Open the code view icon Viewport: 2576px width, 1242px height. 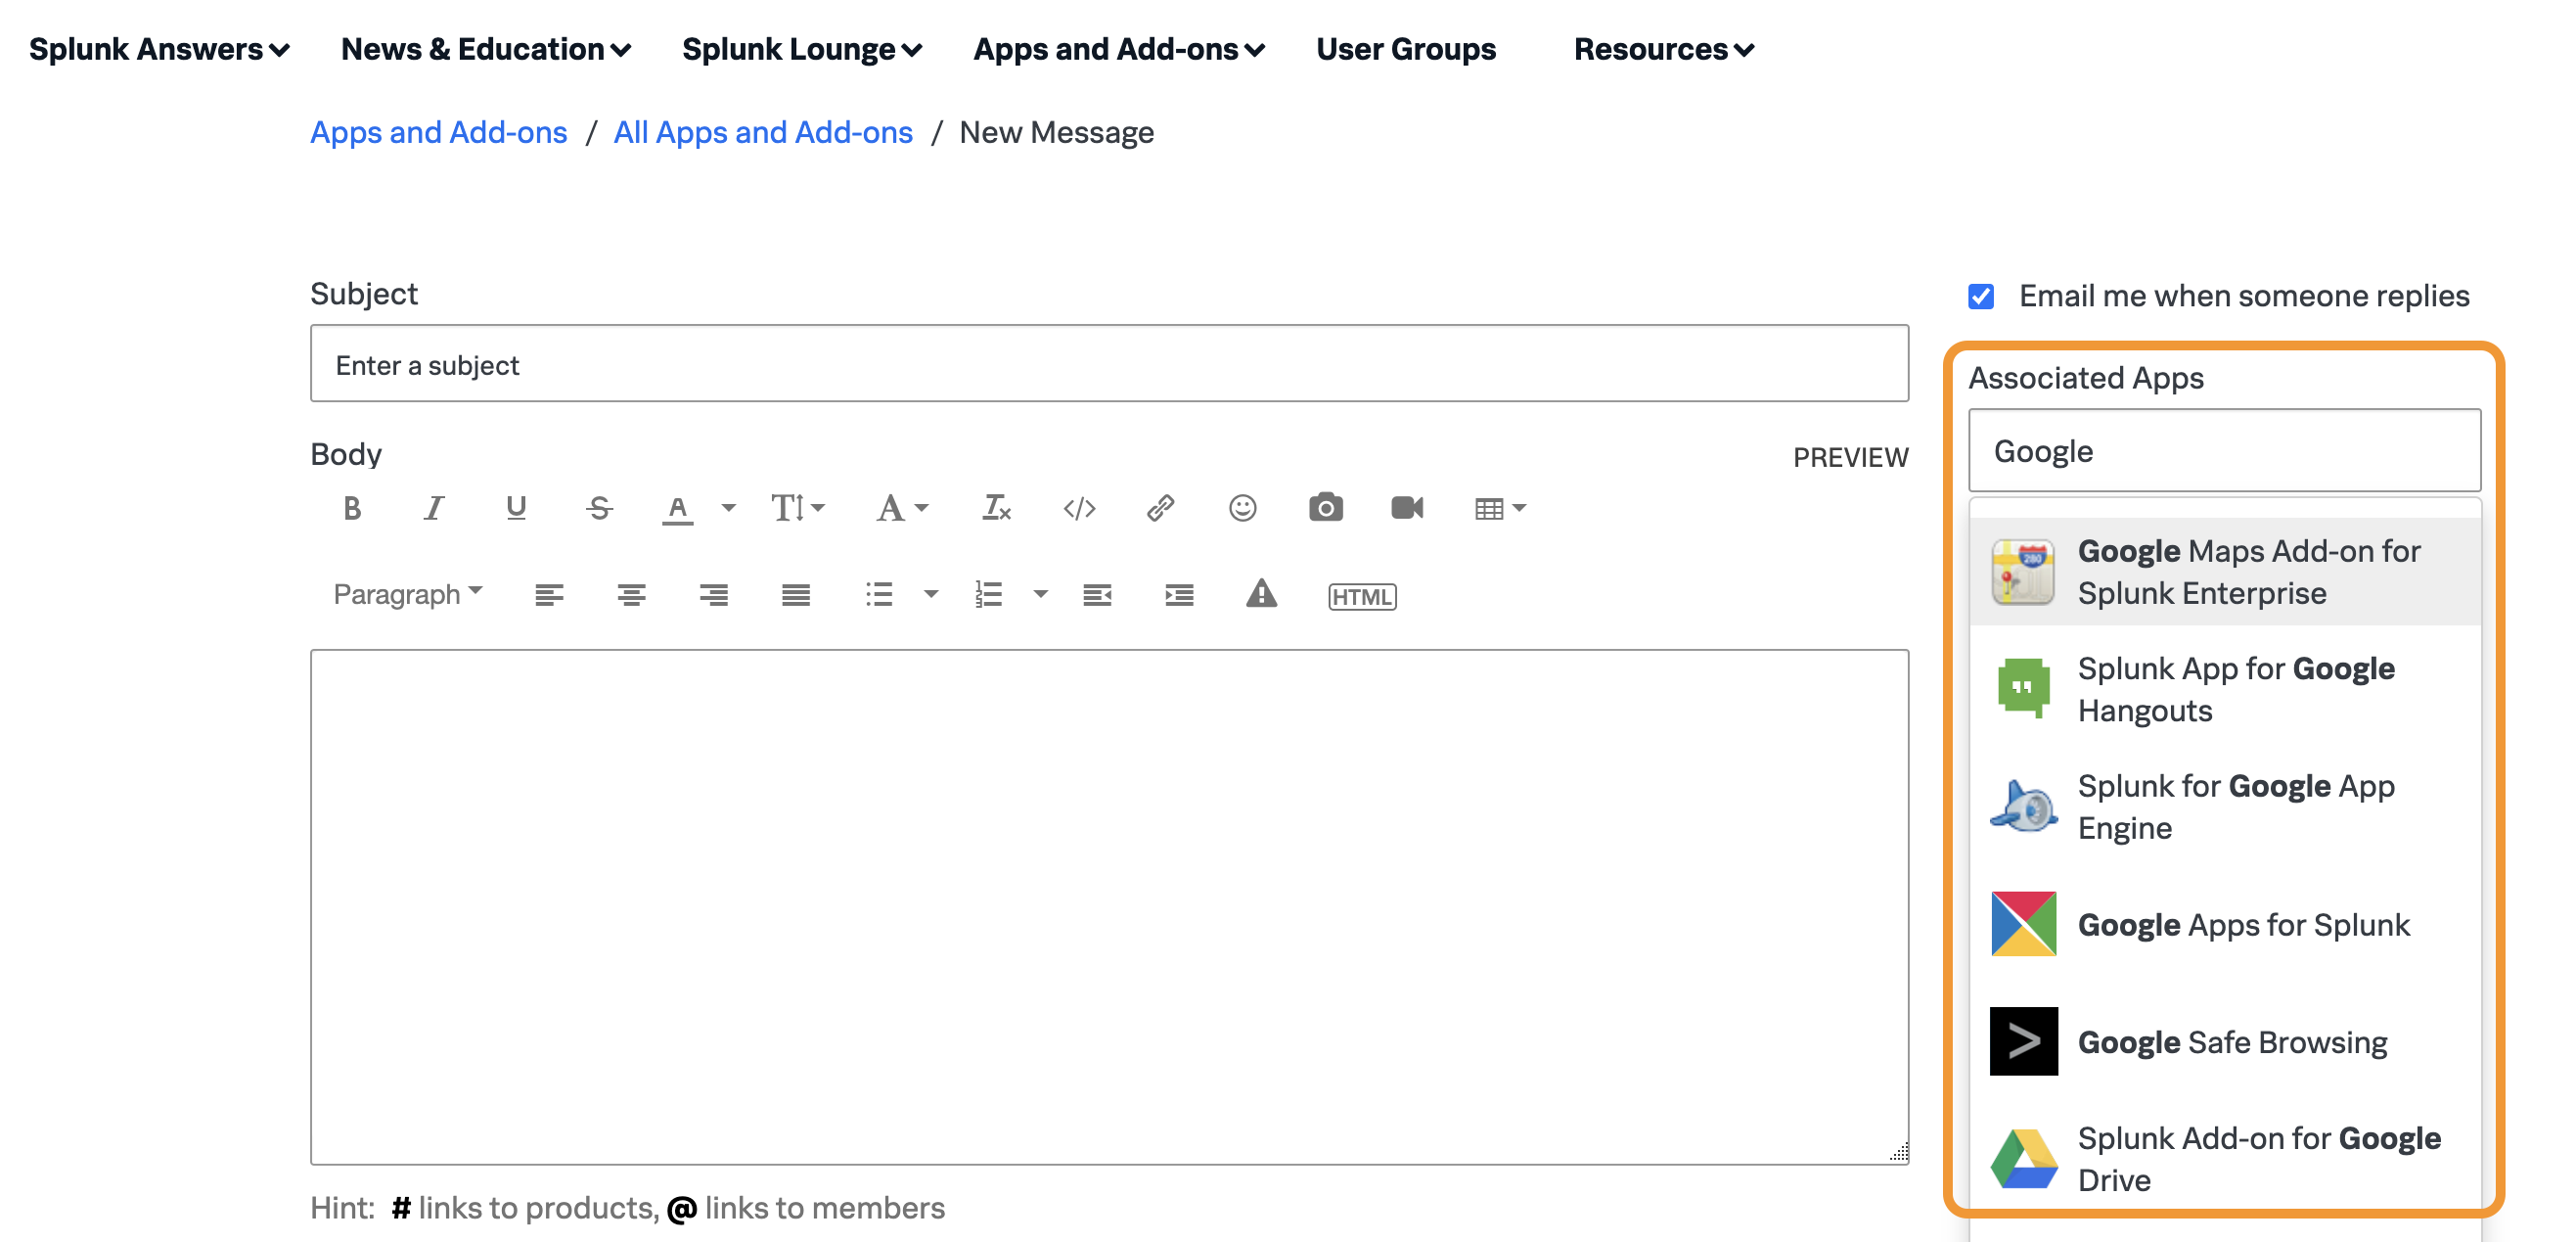1079,508
